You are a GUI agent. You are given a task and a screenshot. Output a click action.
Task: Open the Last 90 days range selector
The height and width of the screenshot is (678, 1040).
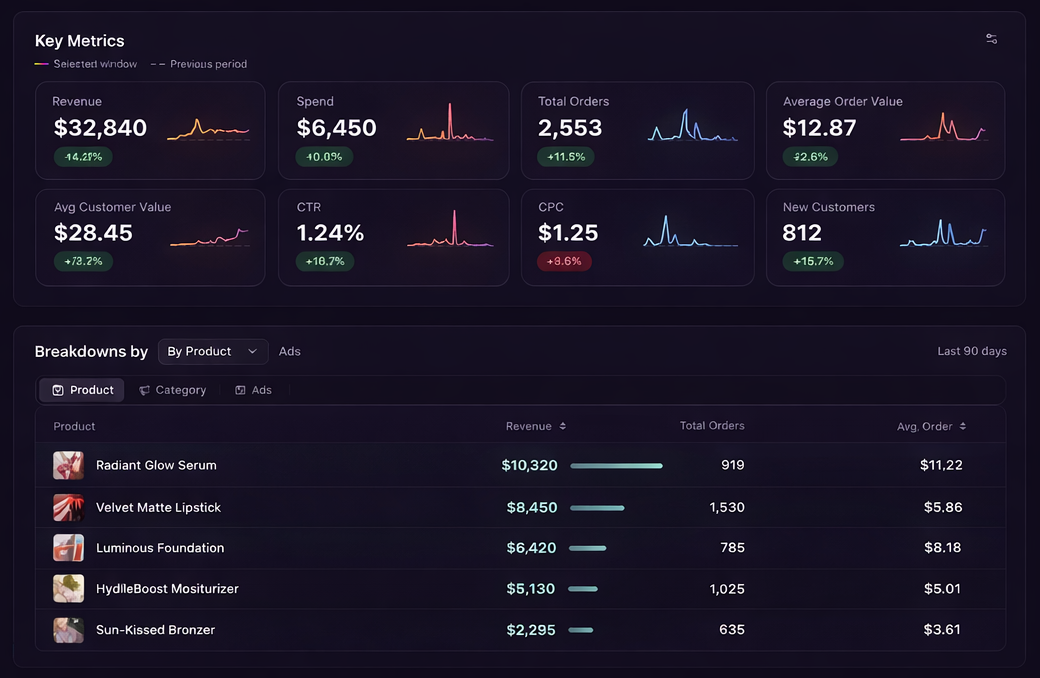971,351
